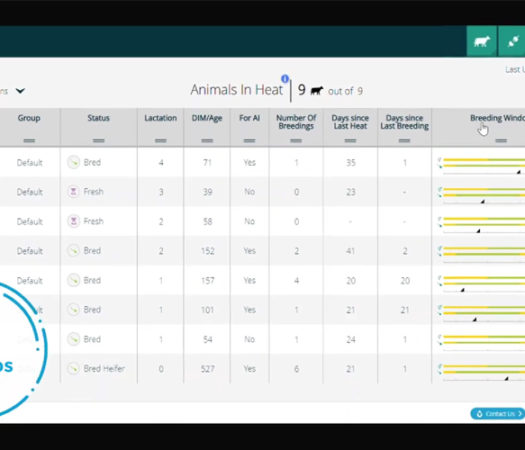Viewport: 525px width, 450px height.
Task: Click Default group in DIM 71 row
Action: pyautogui.click(x=29, y=163)
